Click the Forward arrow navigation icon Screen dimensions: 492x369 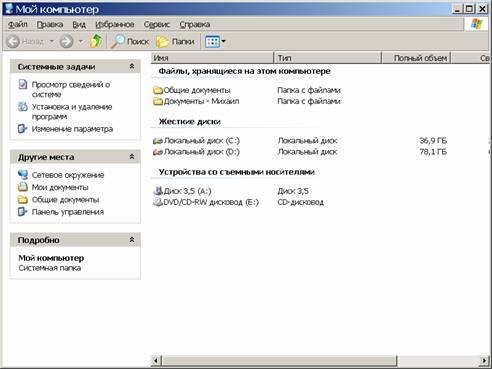66,42
